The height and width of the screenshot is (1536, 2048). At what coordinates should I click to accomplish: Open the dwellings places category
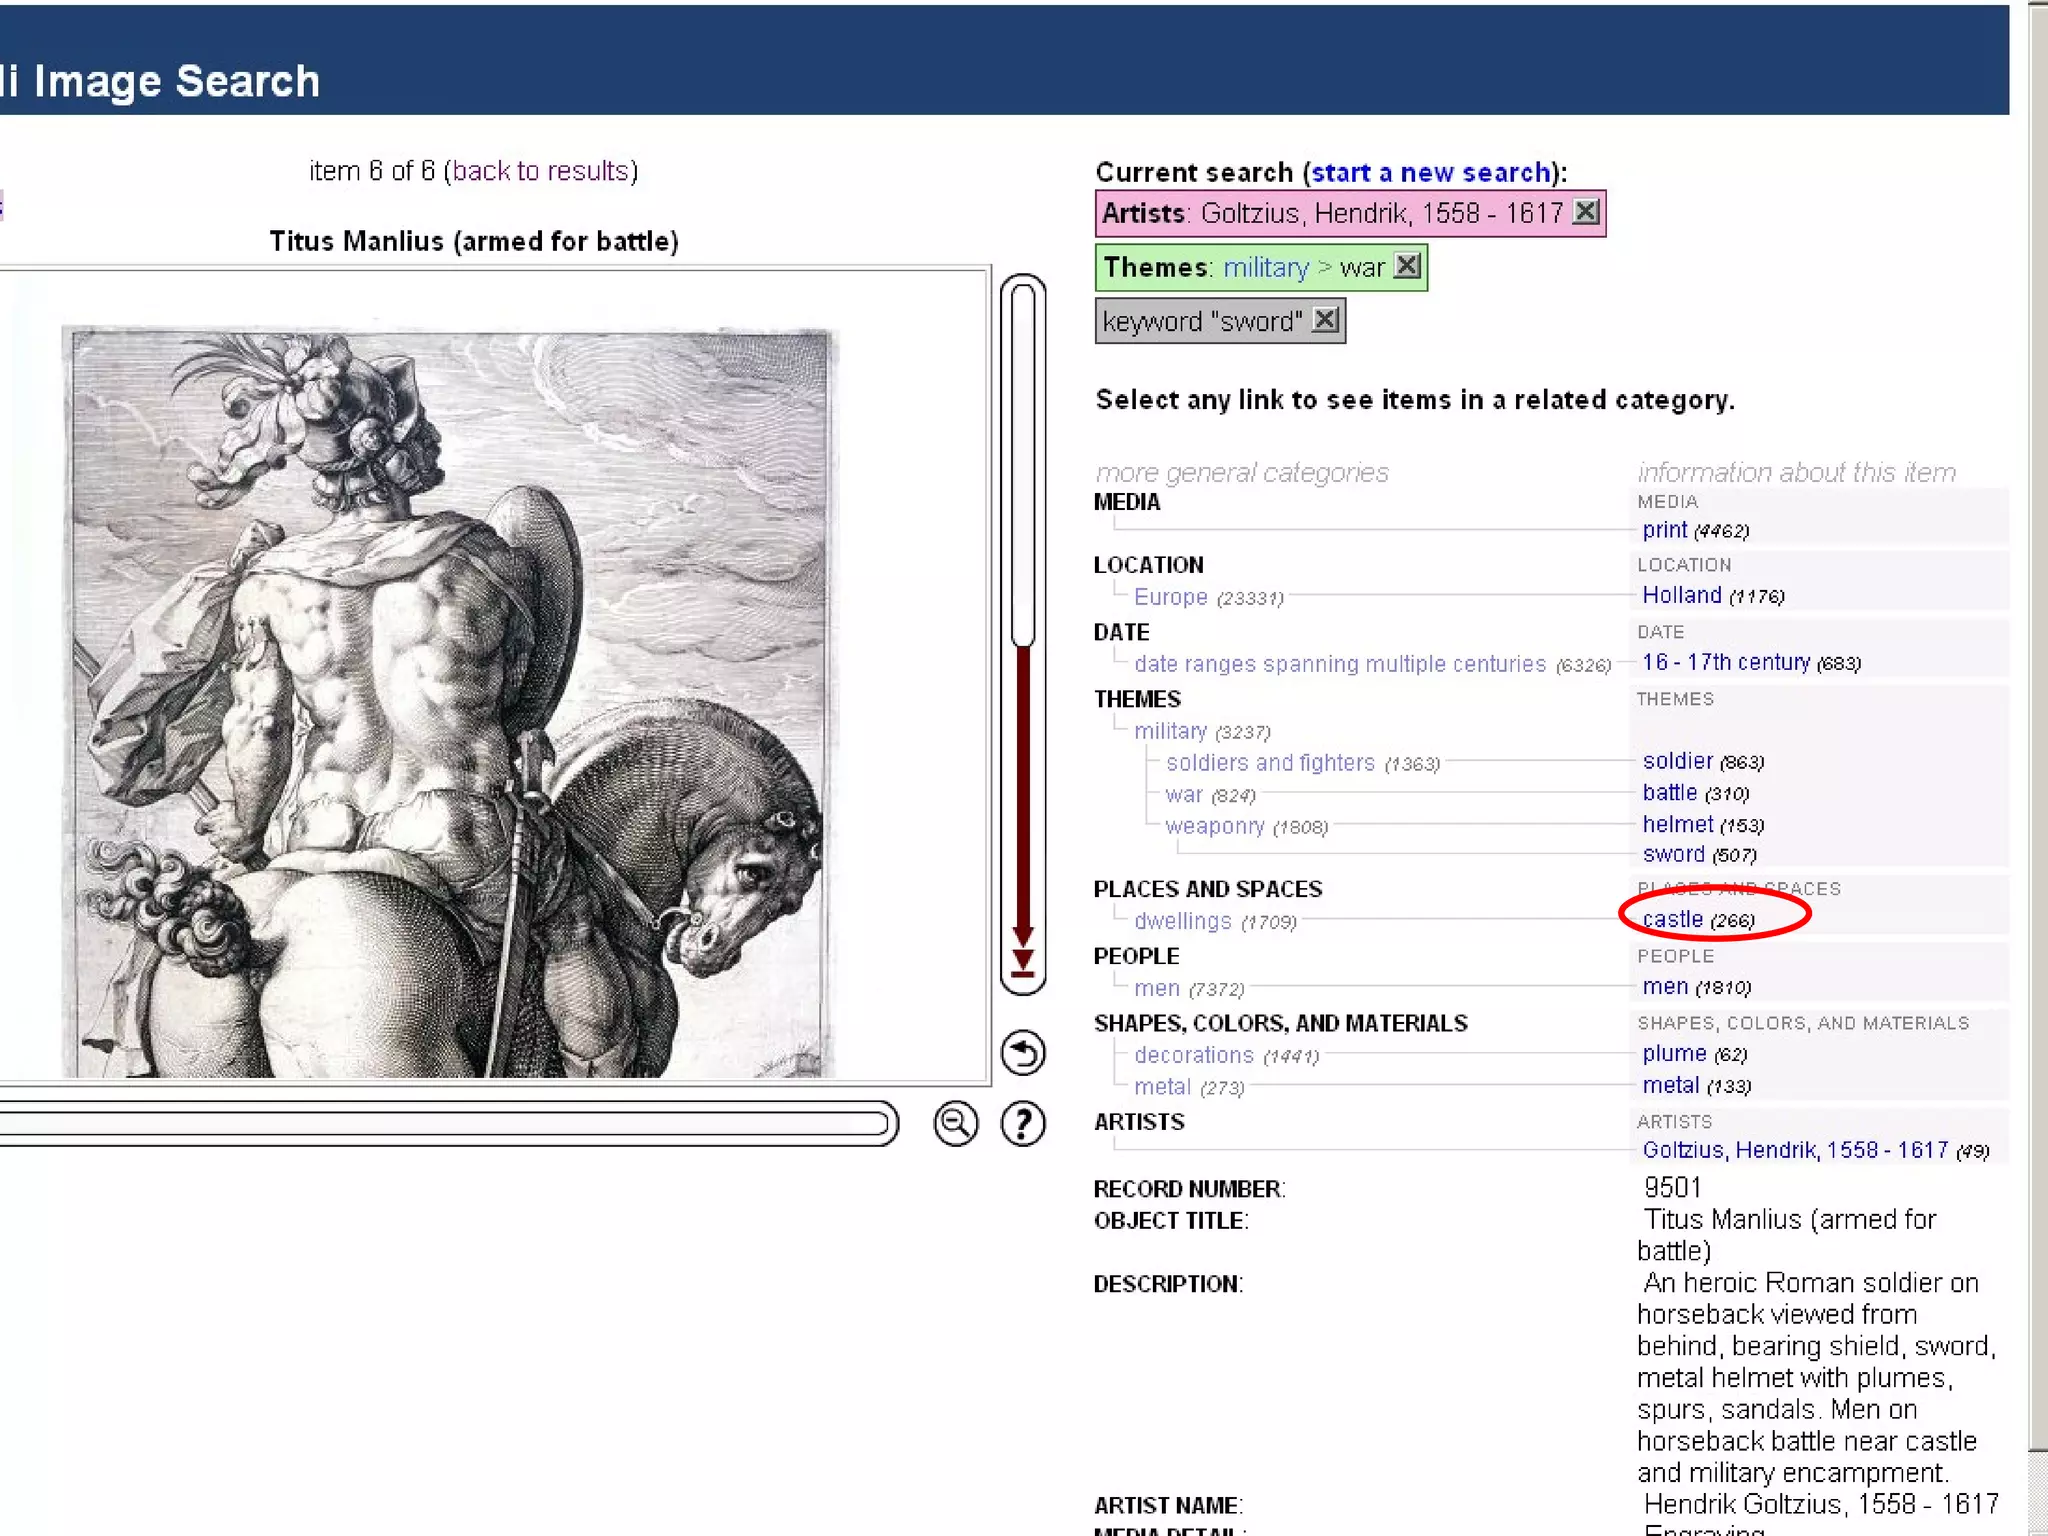pyautogui.click(x=1182, y=921)
